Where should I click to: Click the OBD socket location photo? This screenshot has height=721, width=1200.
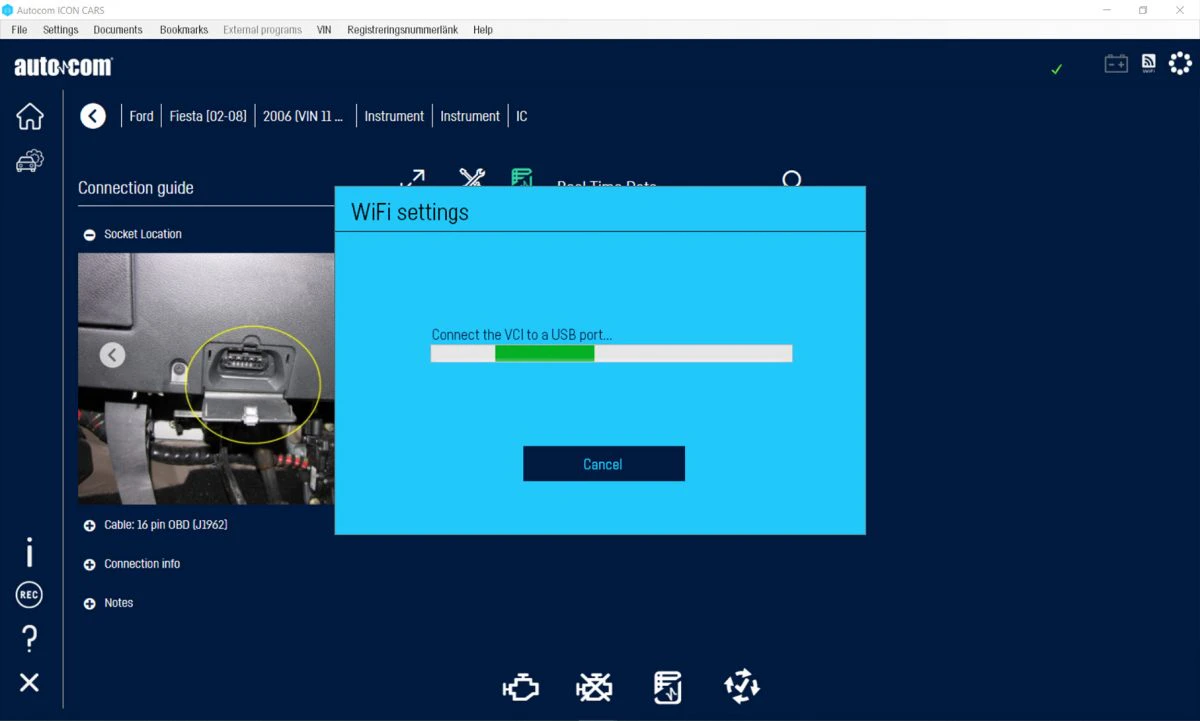click(x=206, y=378)
